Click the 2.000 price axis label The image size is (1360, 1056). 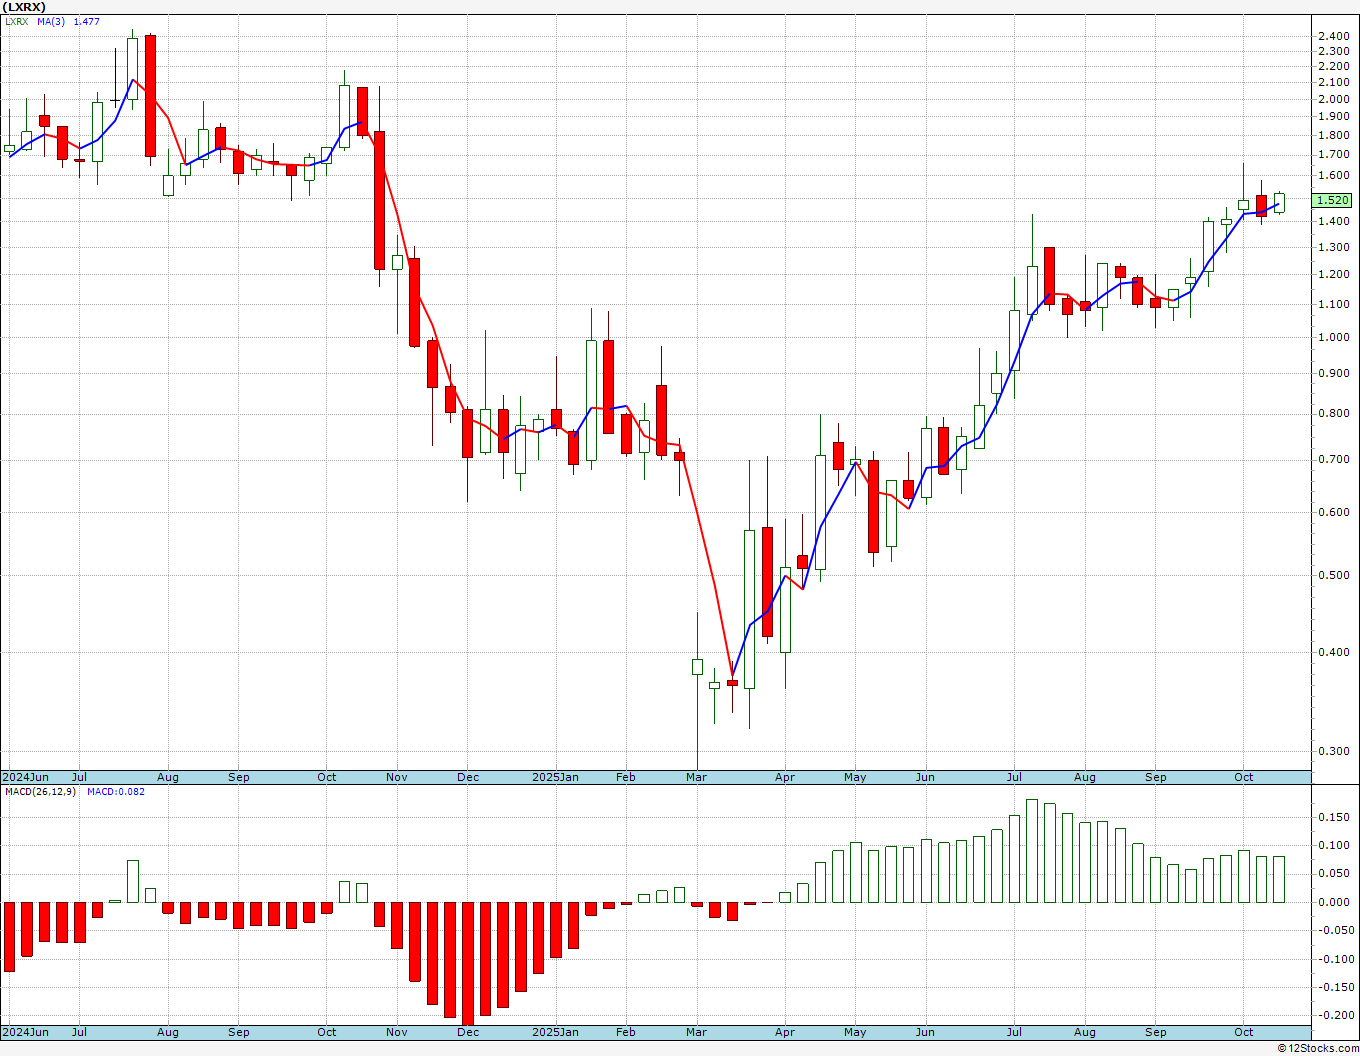[x=1333, y=99]
